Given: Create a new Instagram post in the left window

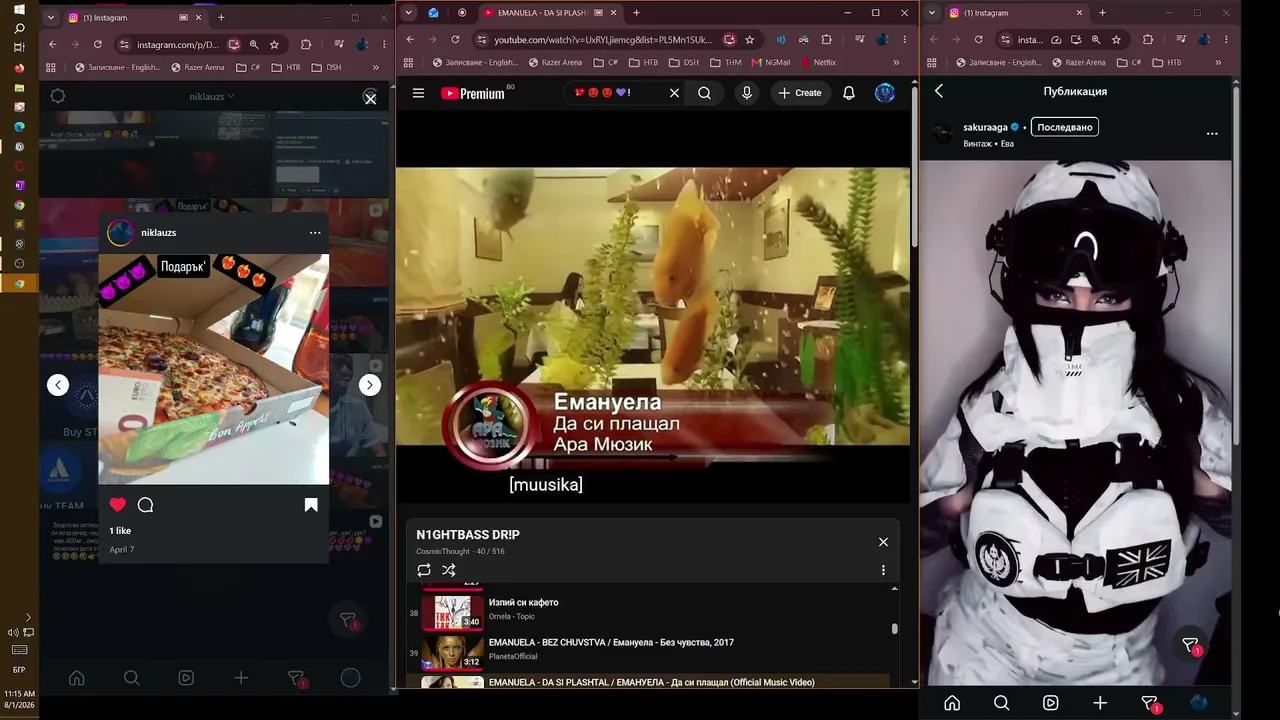Looking at the screenshot, I should click(x=241, y=678).
